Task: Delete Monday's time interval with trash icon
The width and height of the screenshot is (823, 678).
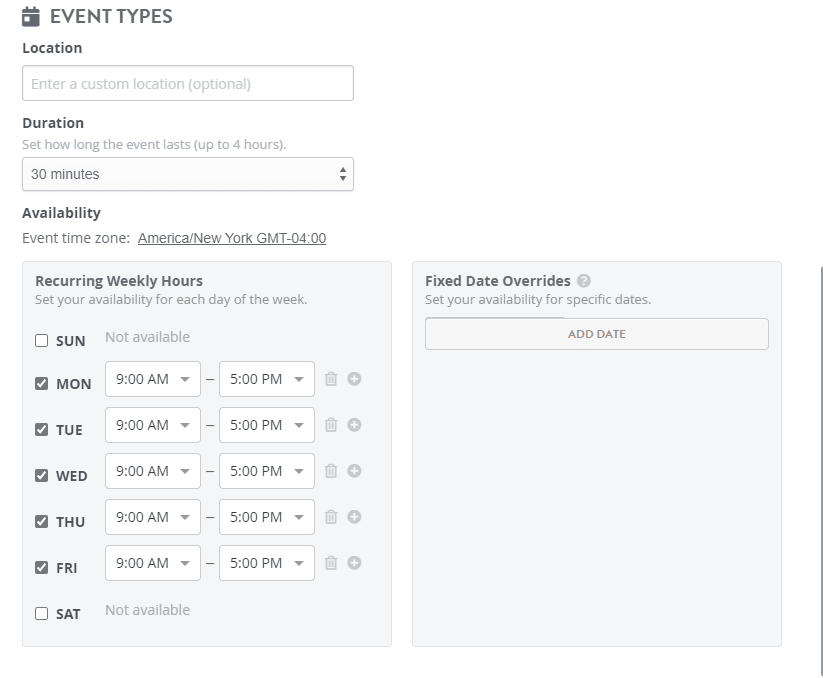Action: pos(331,379)
